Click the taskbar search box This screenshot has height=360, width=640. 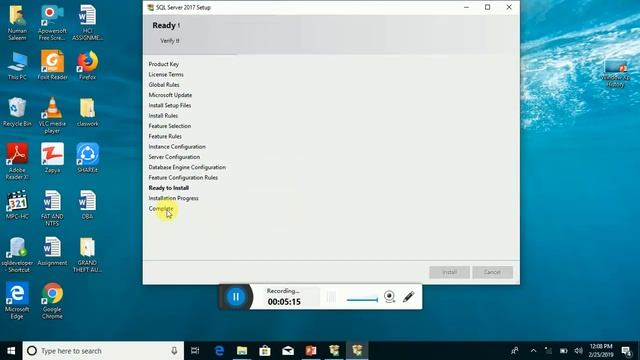point(103,351)
